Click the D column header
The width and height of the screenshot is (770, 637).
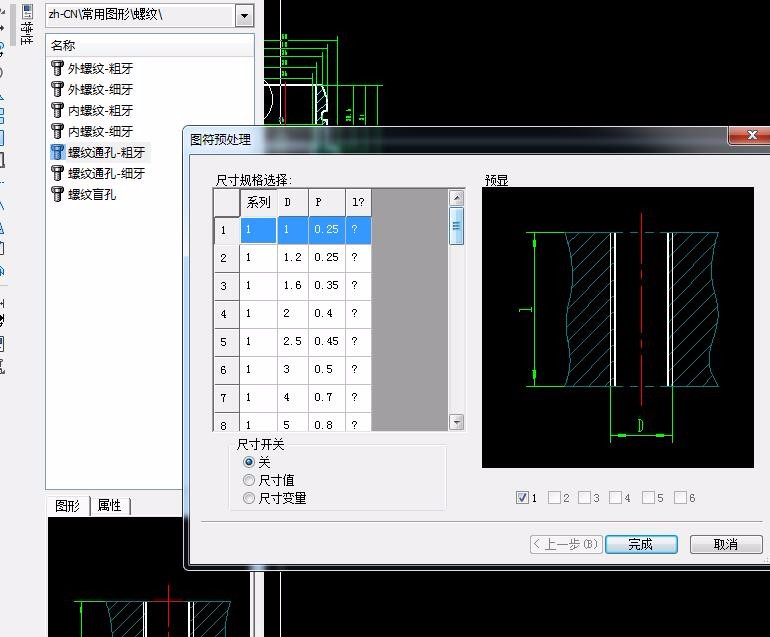[x=293, y=202]
